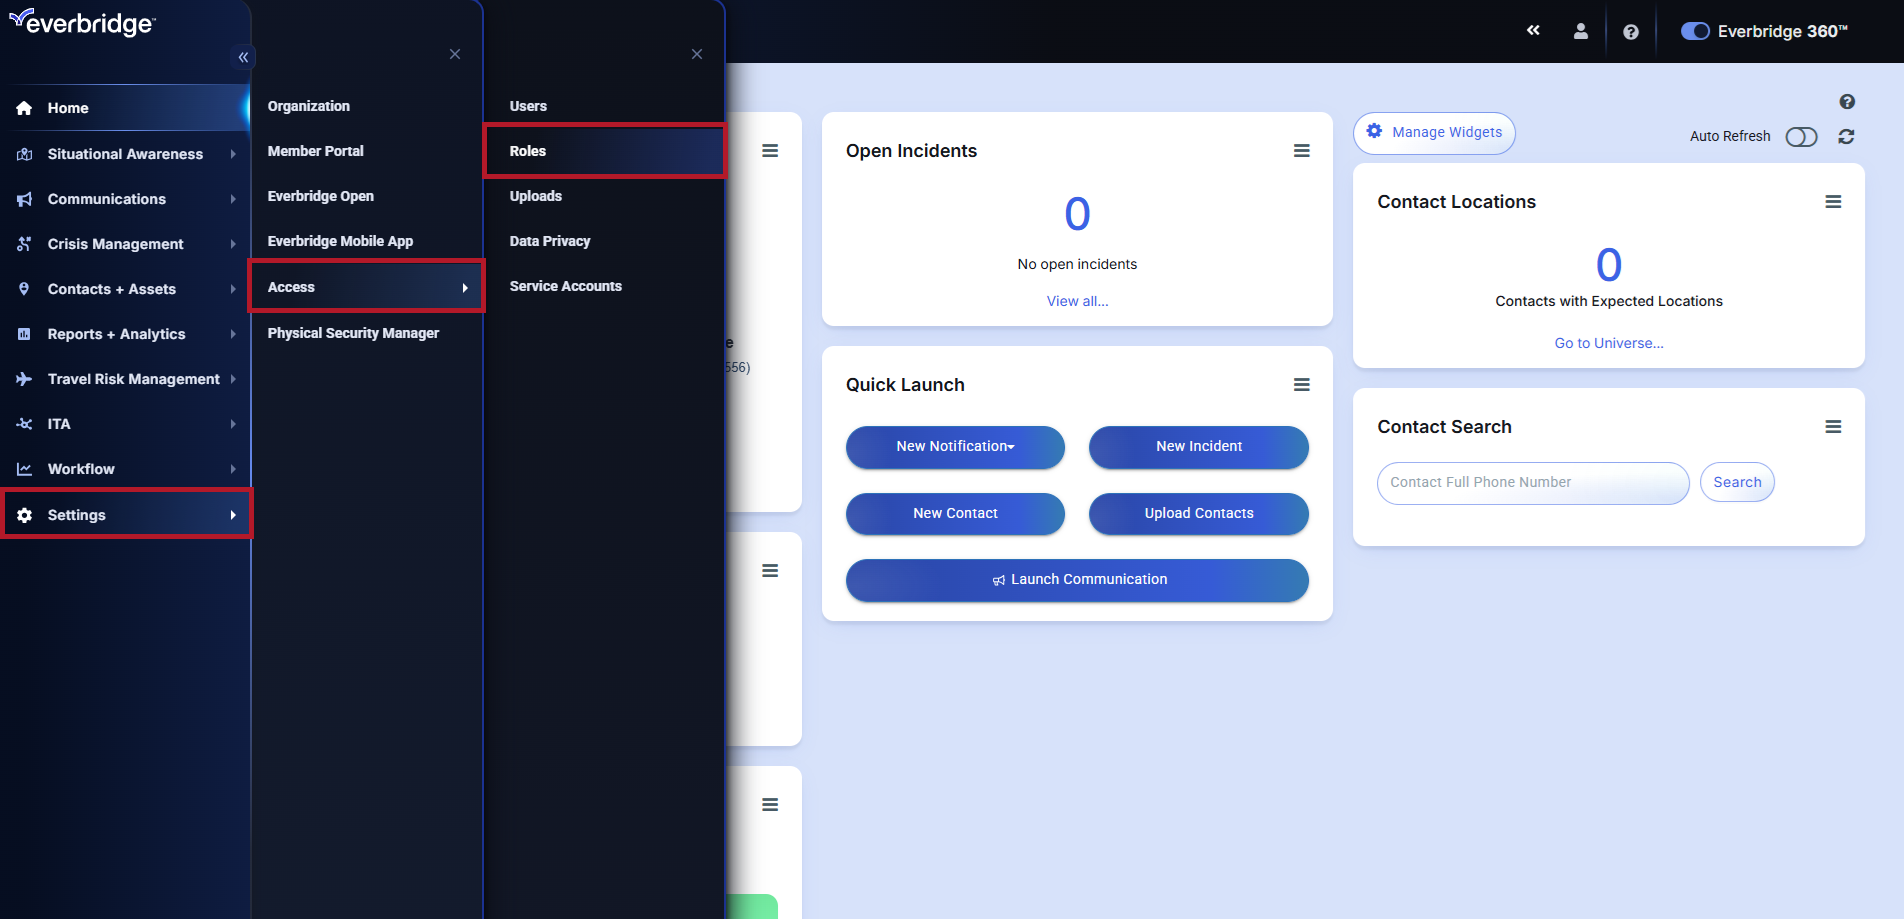
Task: Toggle the Everbridge 360 switch
Action: [x=1694, y=32]
